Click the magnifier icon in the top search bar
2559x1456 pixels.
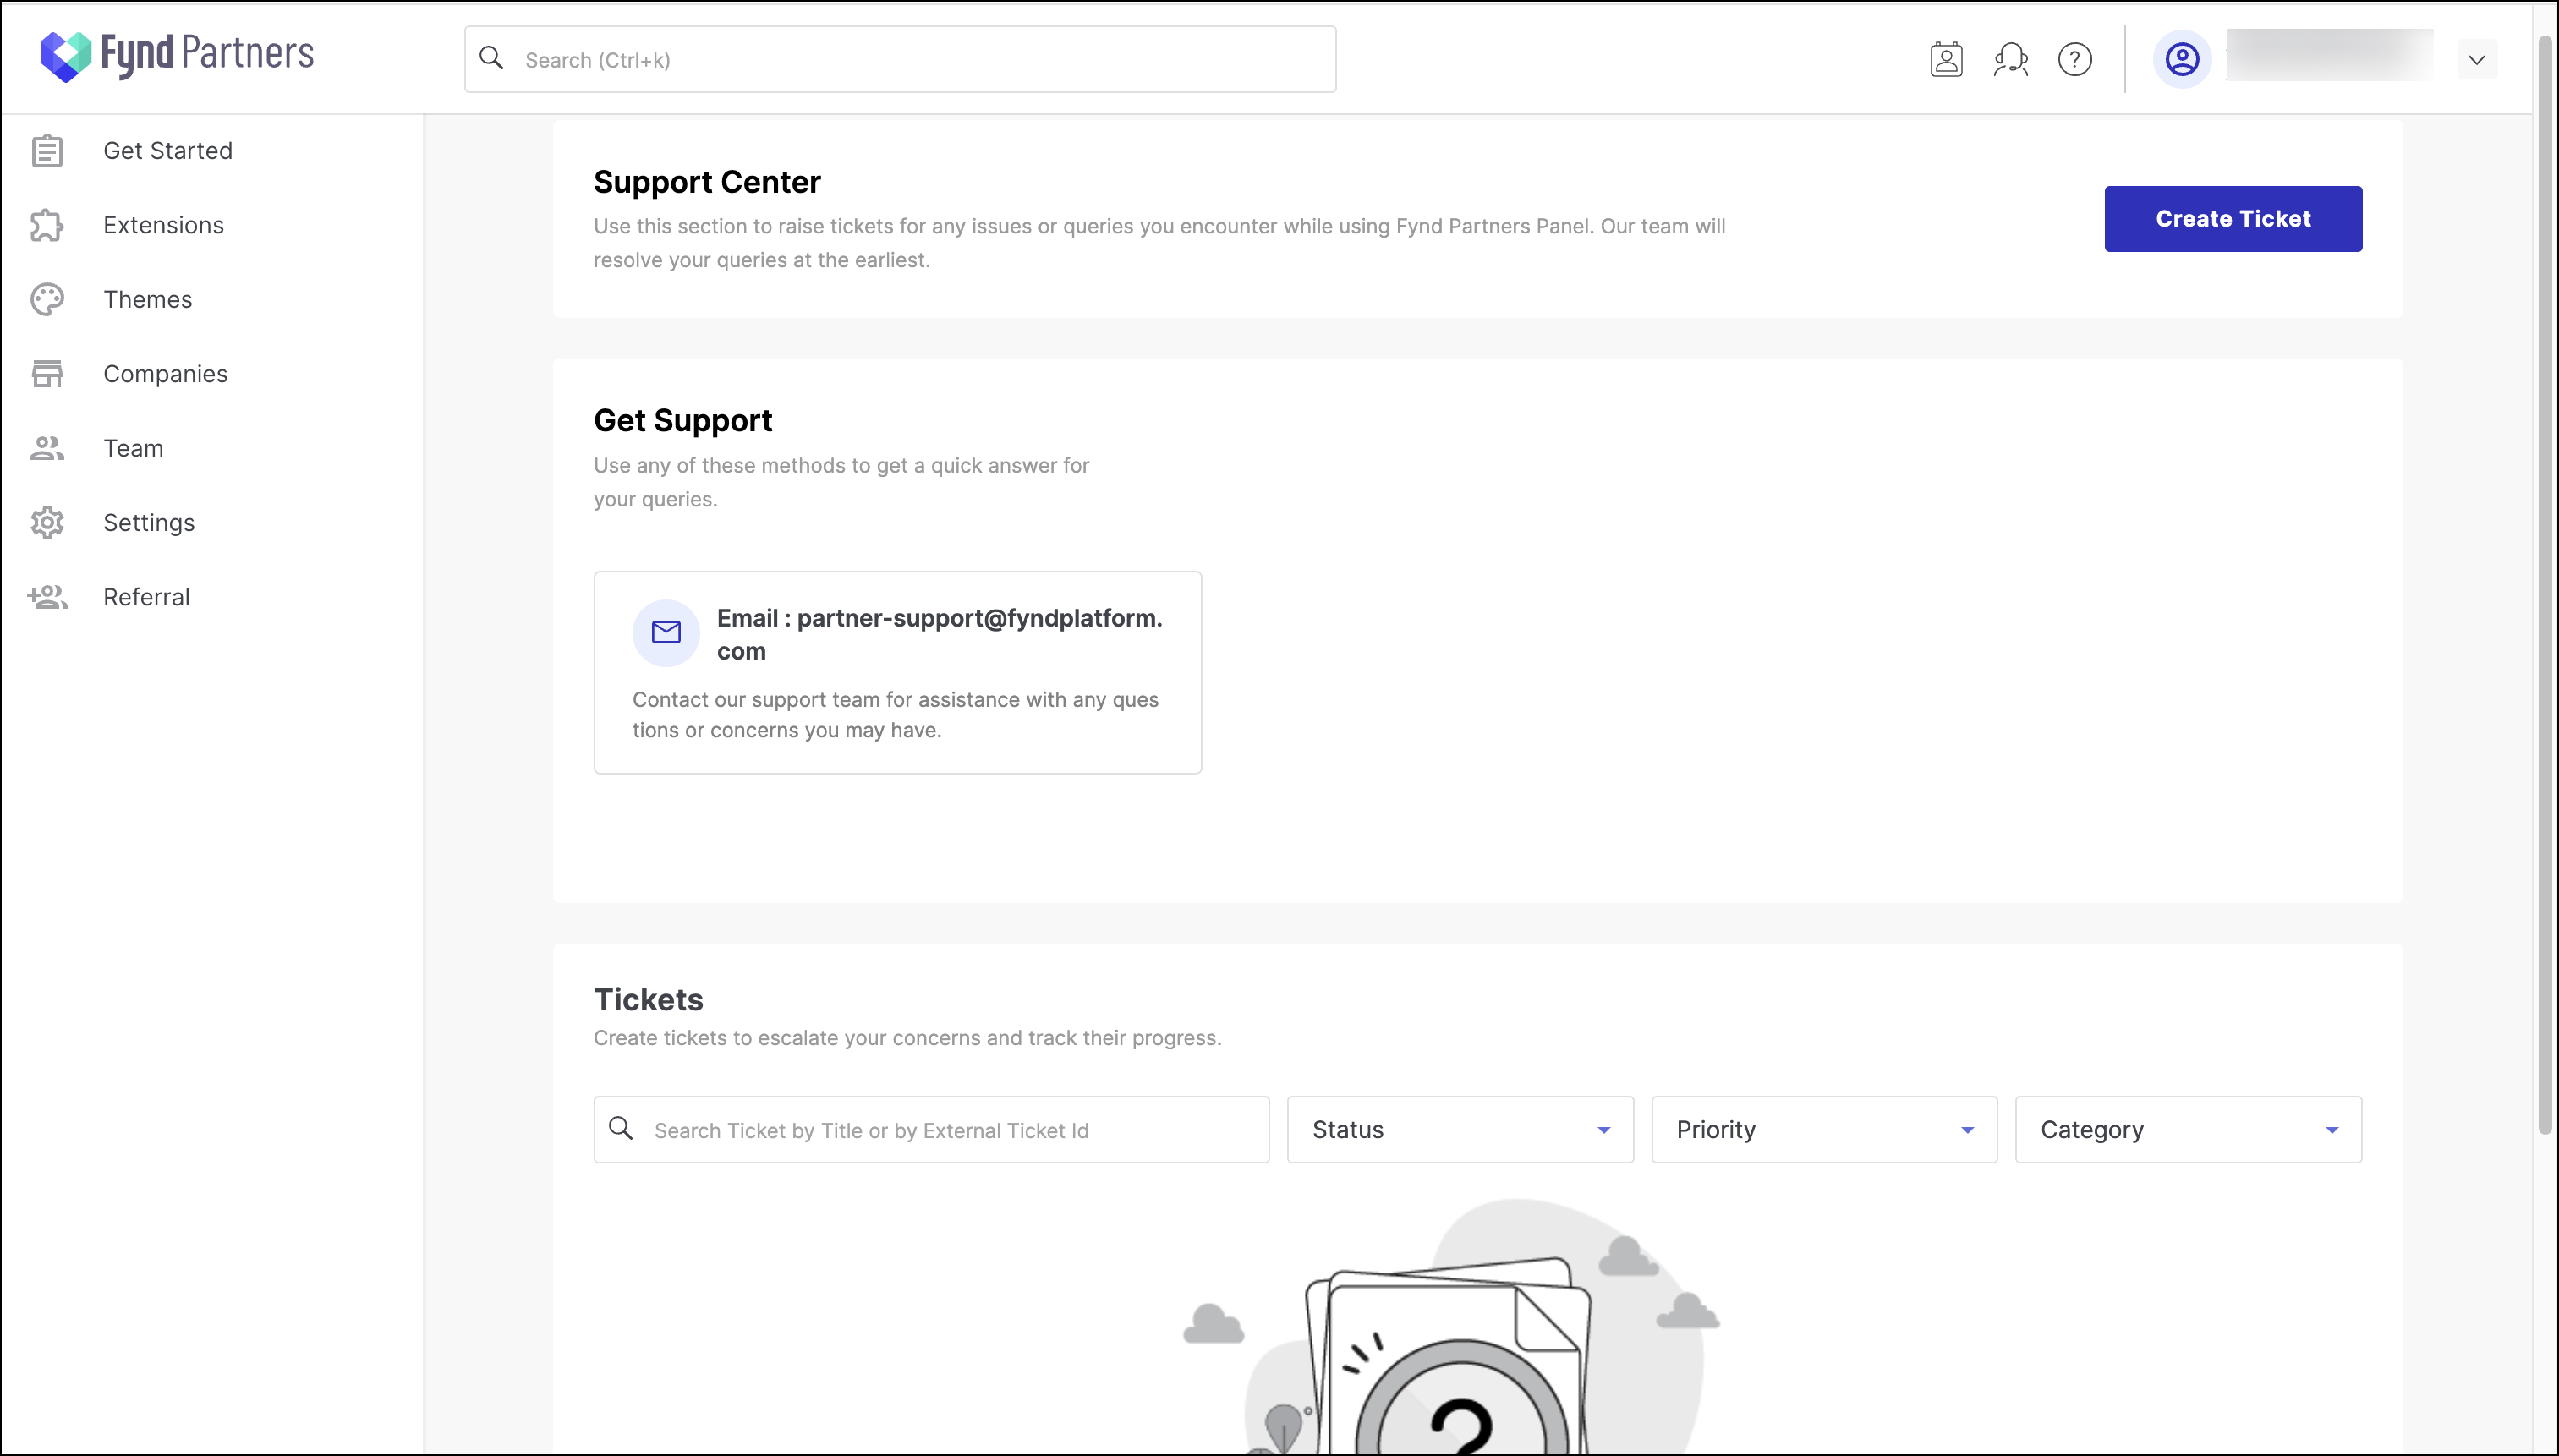pyautogui.click(x=491, y=58)
